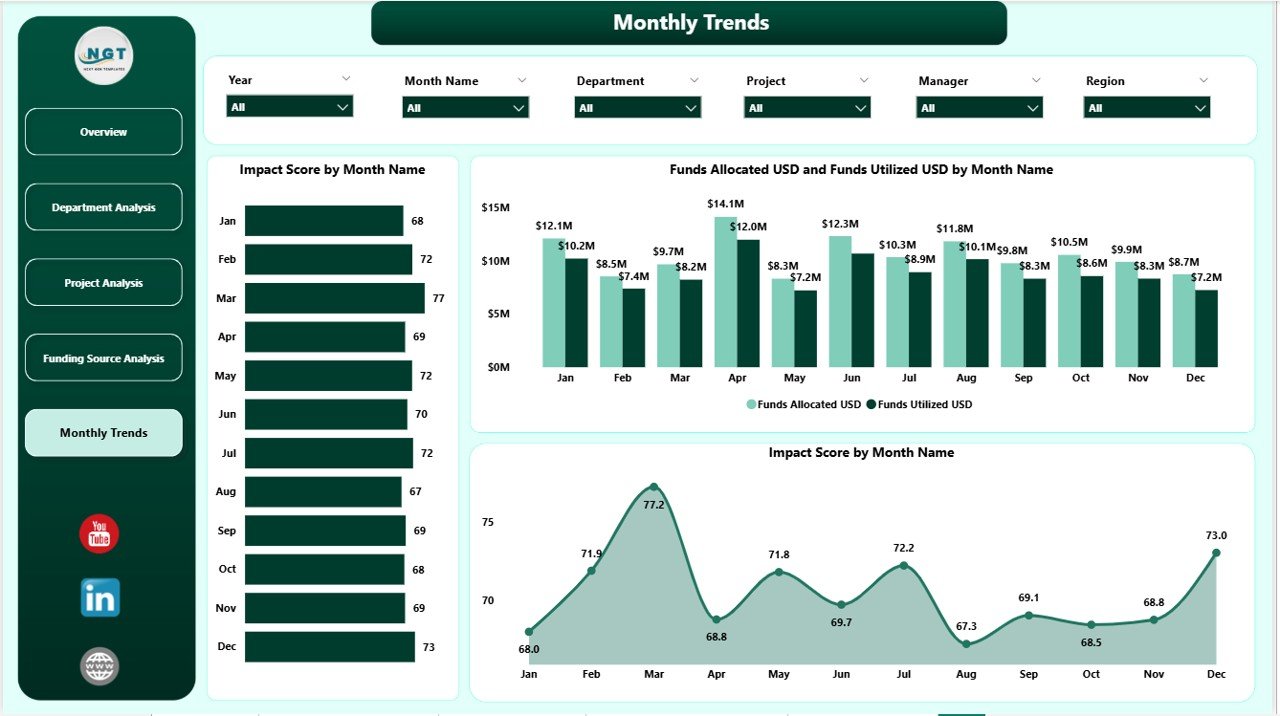This screenshot has height=716, width=1280.
Task: Select the Project Analysis button
Action: [103, 282]
